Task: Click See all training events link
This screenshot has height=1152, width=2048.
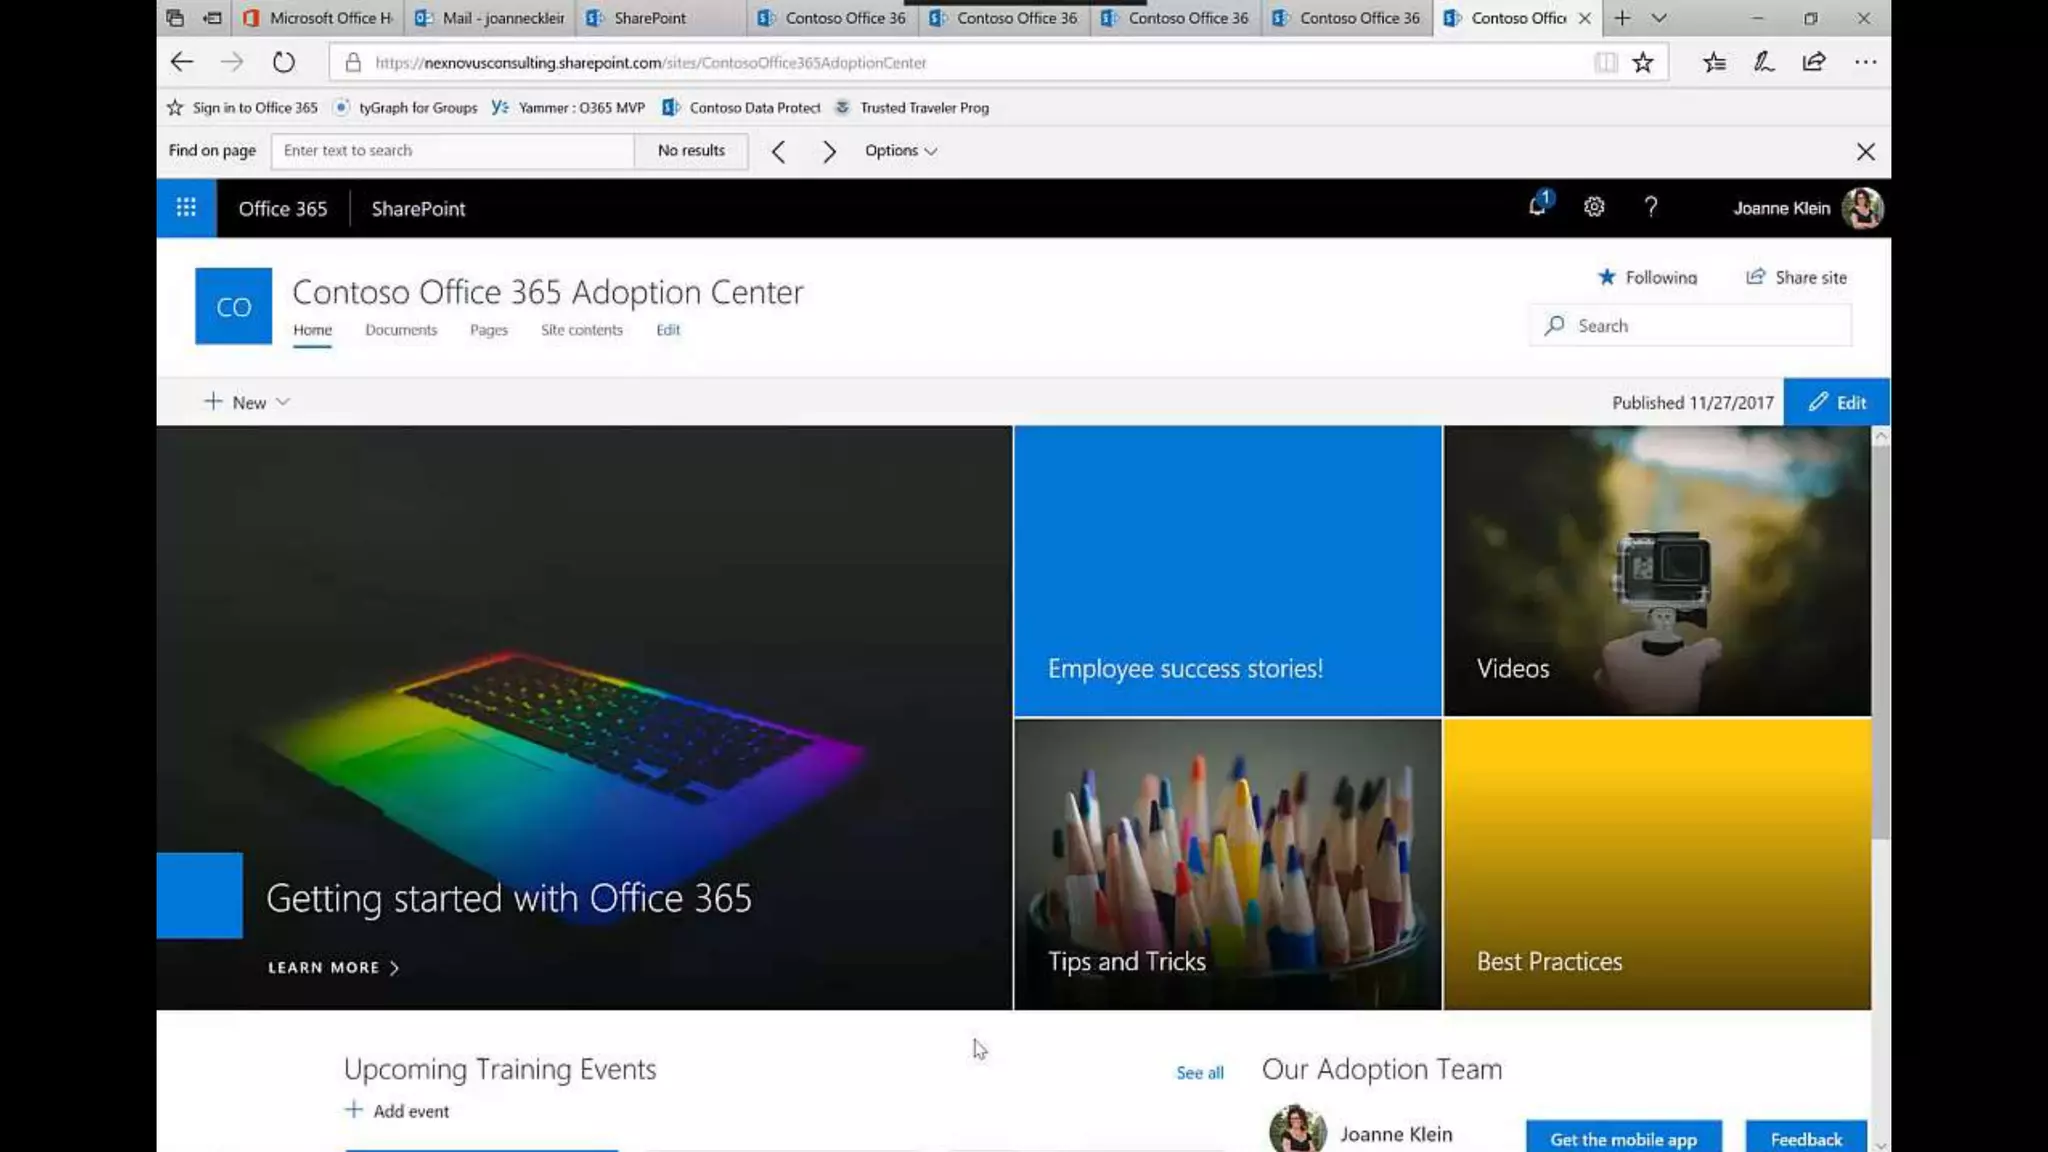Action: click(1199, 1072)
